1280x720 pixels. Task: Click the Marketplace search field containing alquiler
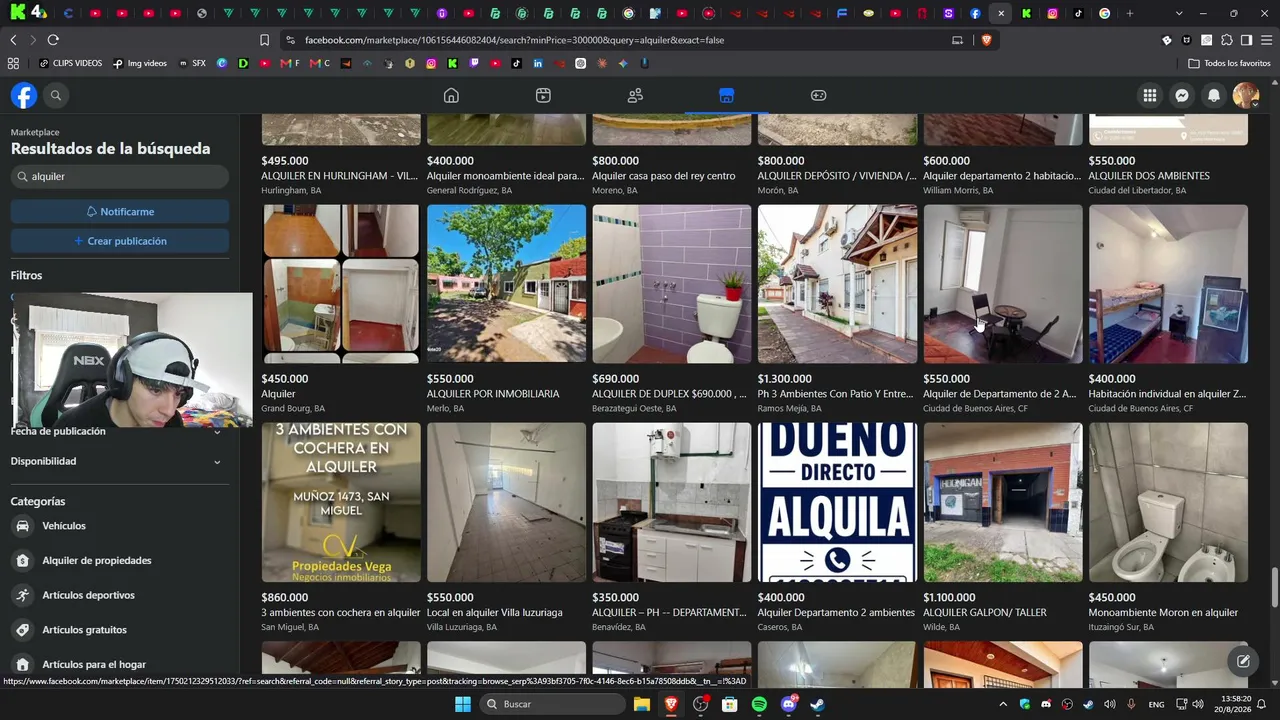[120, 176]
